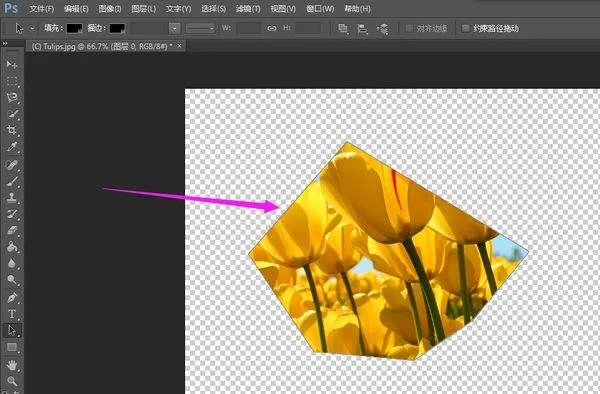Choose the Hand tool
This screenshot has height=394, width=600.
click(12, 365)
